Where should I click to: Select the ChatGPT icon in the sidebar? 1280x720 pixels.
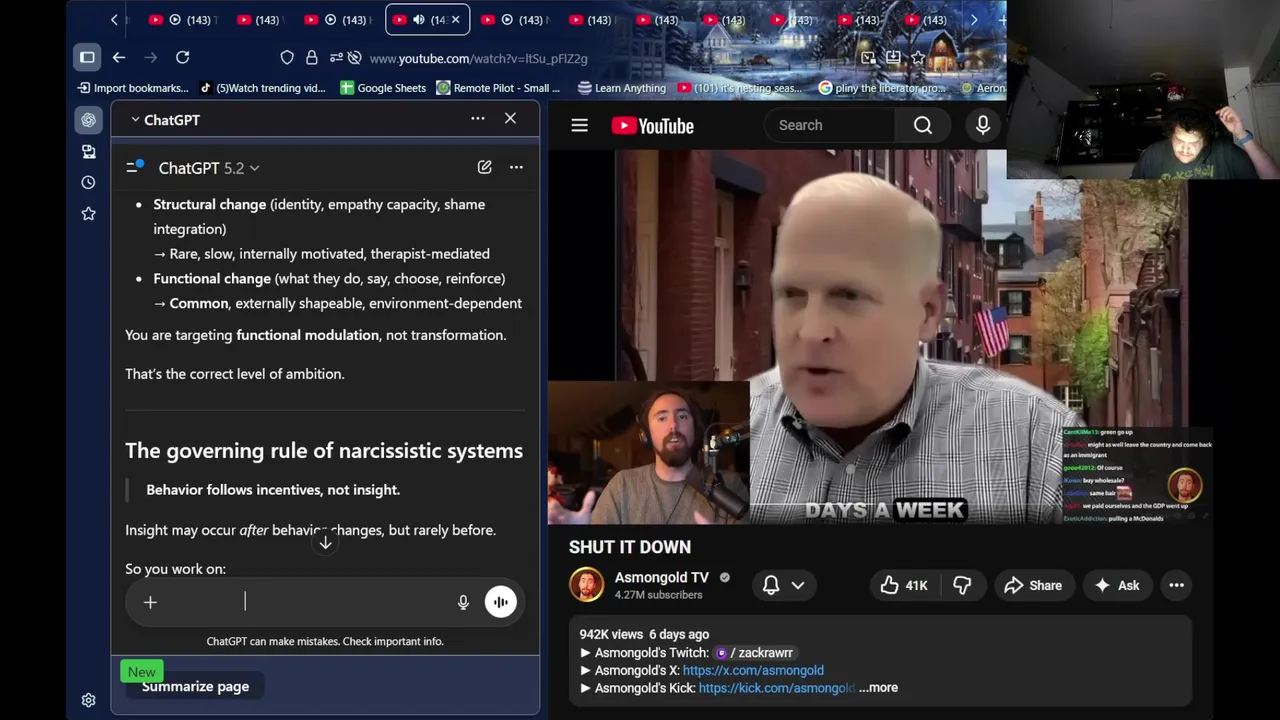(88, 120)
